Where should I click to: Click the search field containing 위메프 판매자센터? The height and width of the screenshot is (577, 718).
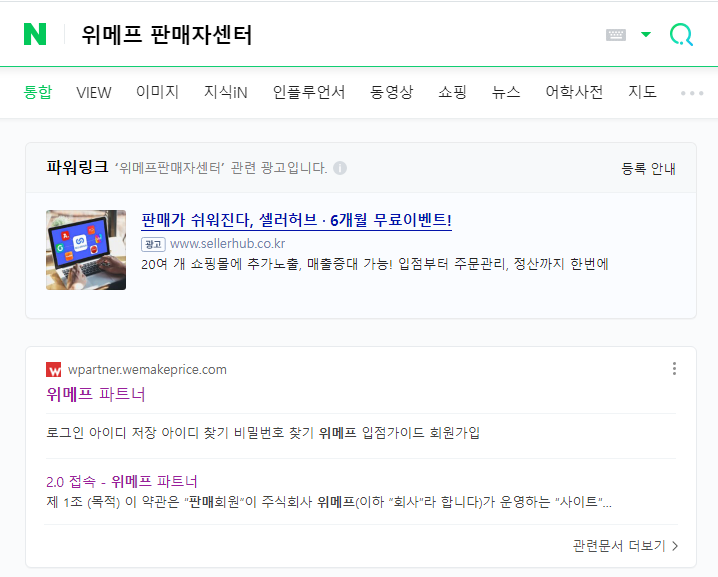[x=167, y=34]
